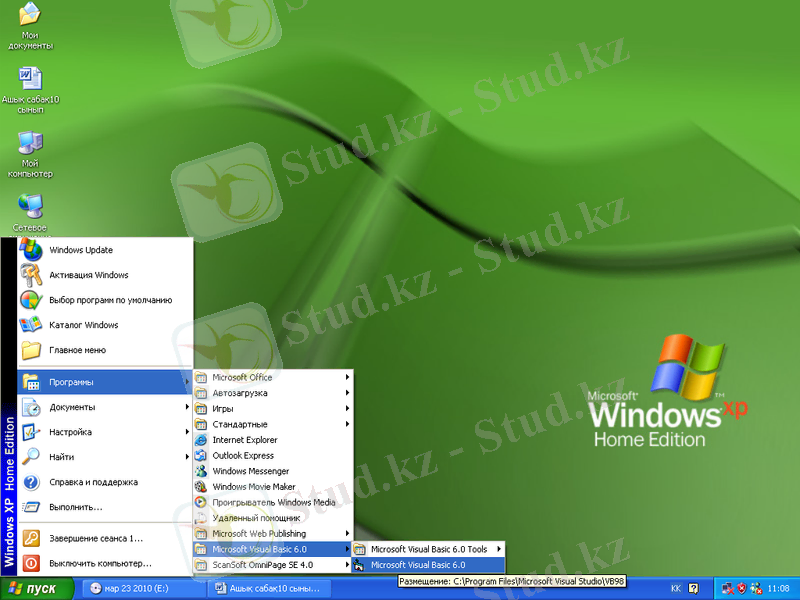800x600 pixels.
Task: Open Internet Explorer from Programs list
Action: tap(245, 440)
